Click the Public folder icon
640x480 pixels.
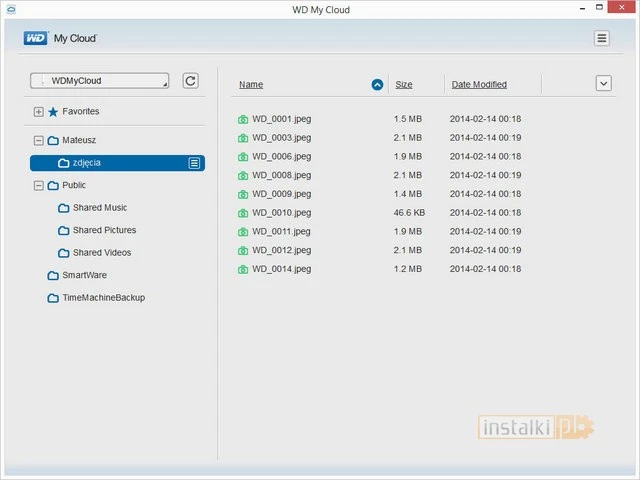(53, 186)
